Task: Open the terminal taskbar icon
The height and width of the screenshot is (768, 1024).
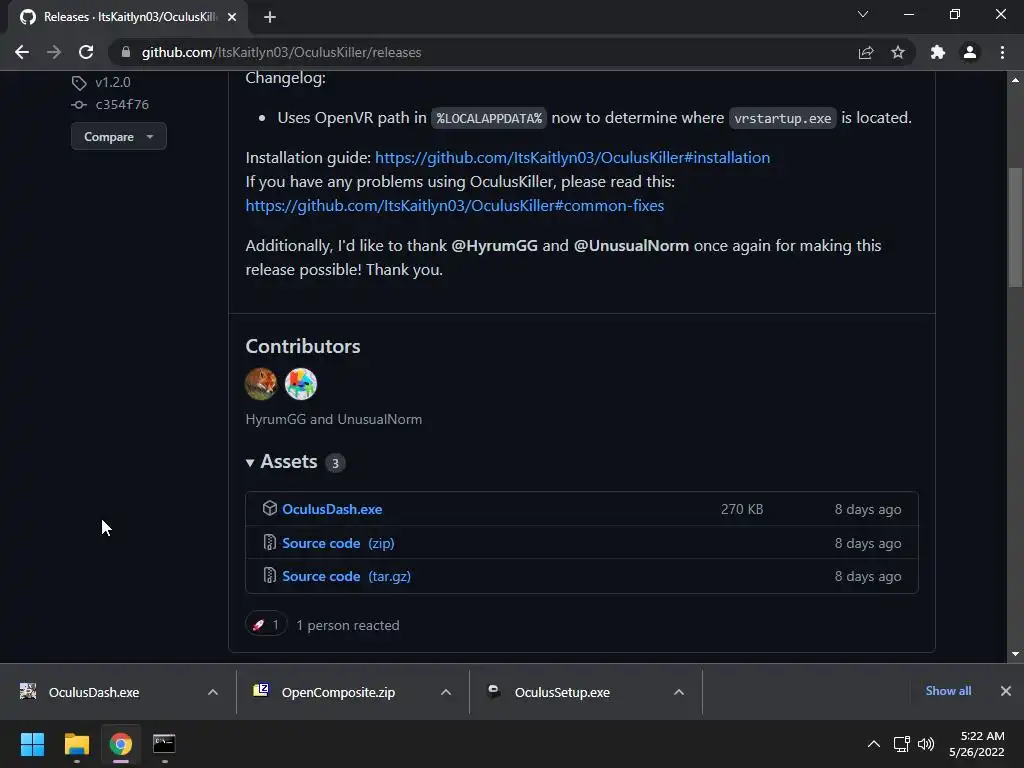Action: (164, 744)
